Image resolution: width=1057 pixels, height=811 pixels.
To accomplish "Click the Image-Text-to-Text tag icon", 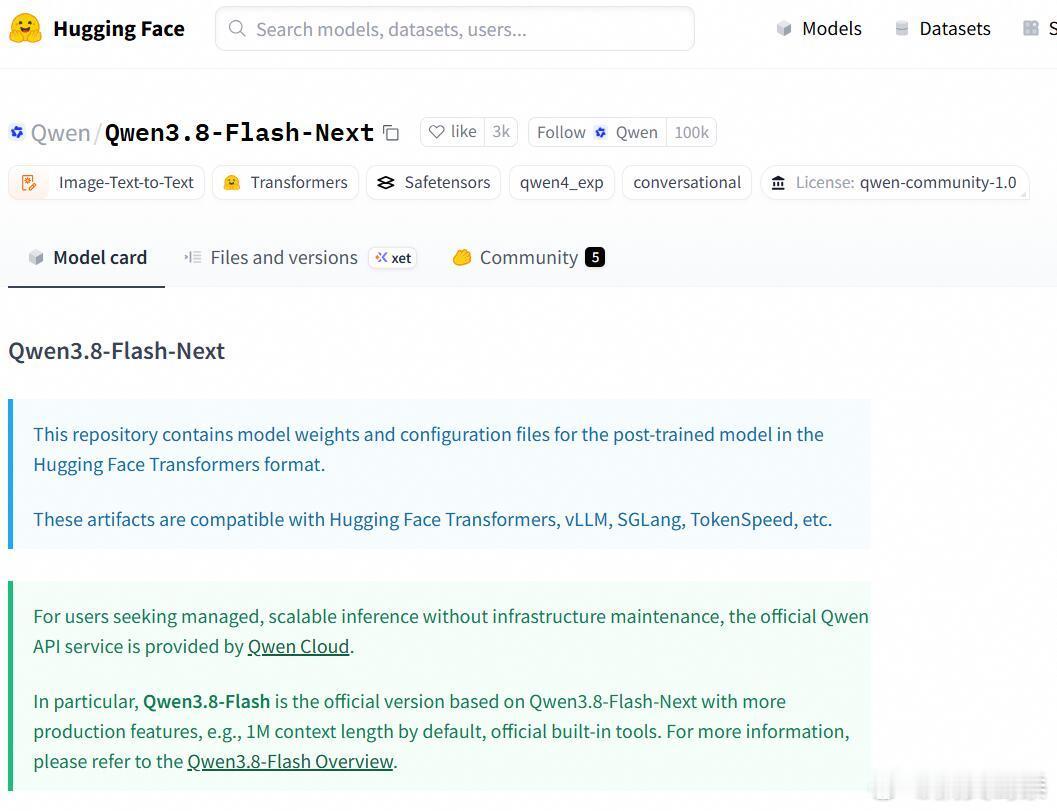I will point(29,183).
